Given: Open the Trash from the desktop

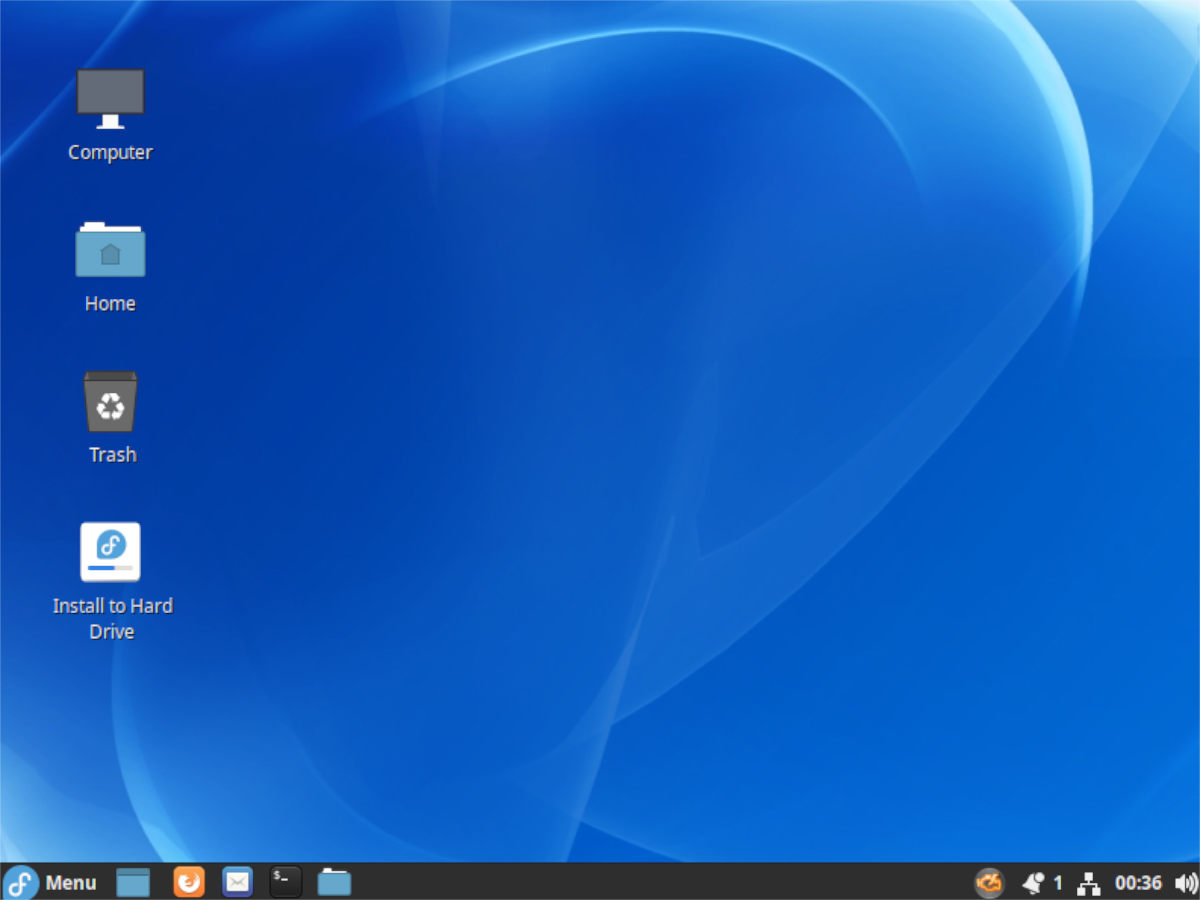Looking at the screenshot, I should click(x=110, y=403).
